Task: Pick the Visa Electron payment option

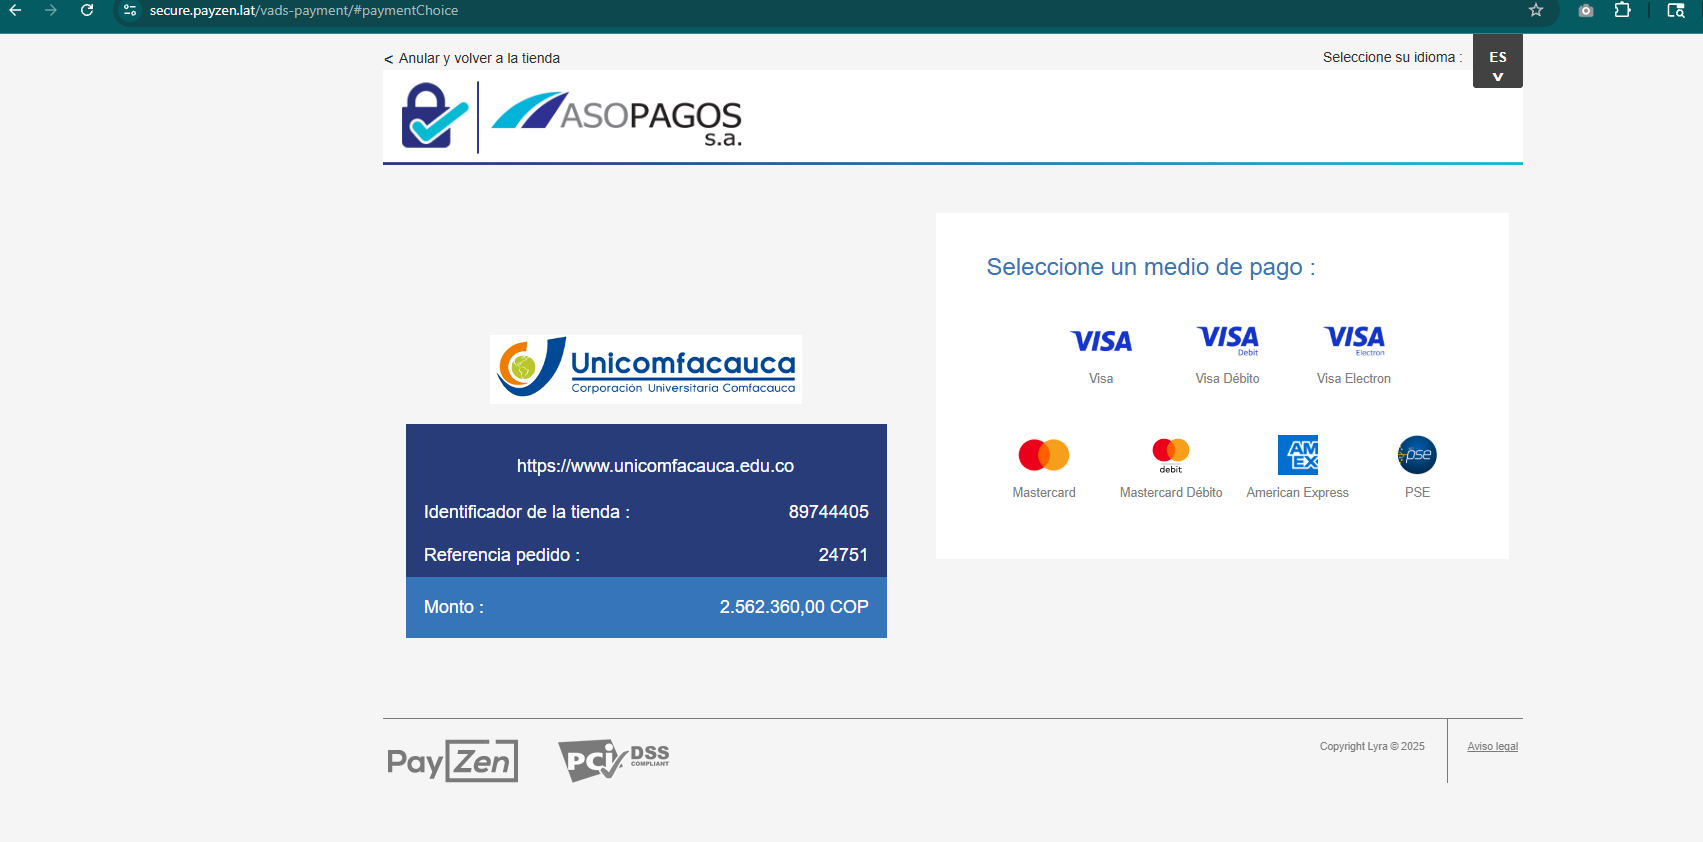Action: point(1354,340)
